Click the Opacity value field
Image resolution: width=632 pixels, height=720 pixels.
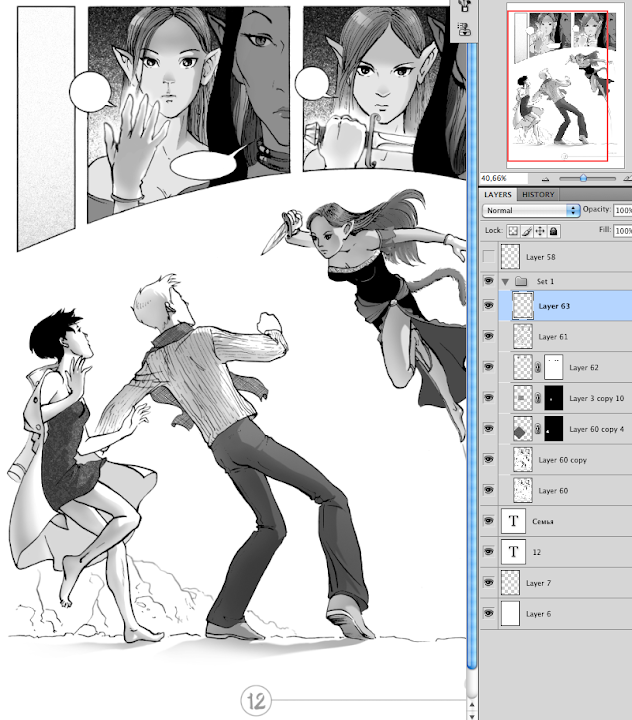pyautogui.click(x=623, y=210)
